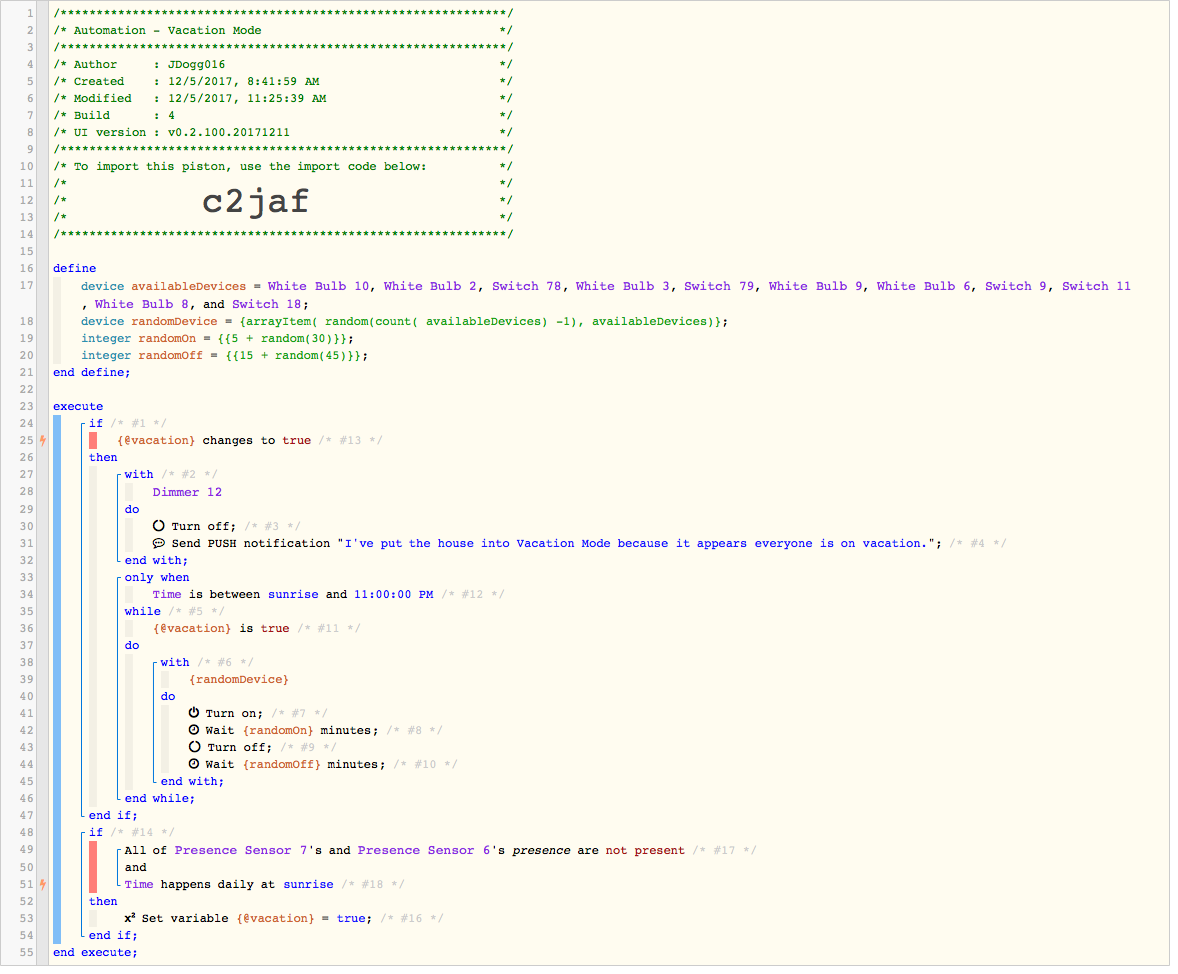Click the with statement marked #2
This screenshot has height=974, width=1178.
click(139, 475)
